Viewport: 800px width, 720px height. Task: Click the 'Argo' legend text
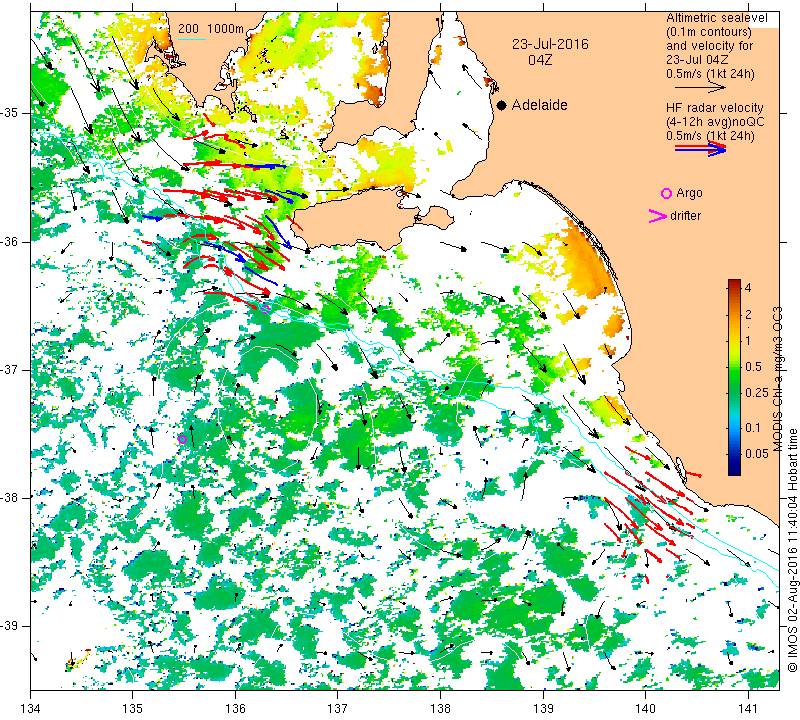click(x=689, y=193)
